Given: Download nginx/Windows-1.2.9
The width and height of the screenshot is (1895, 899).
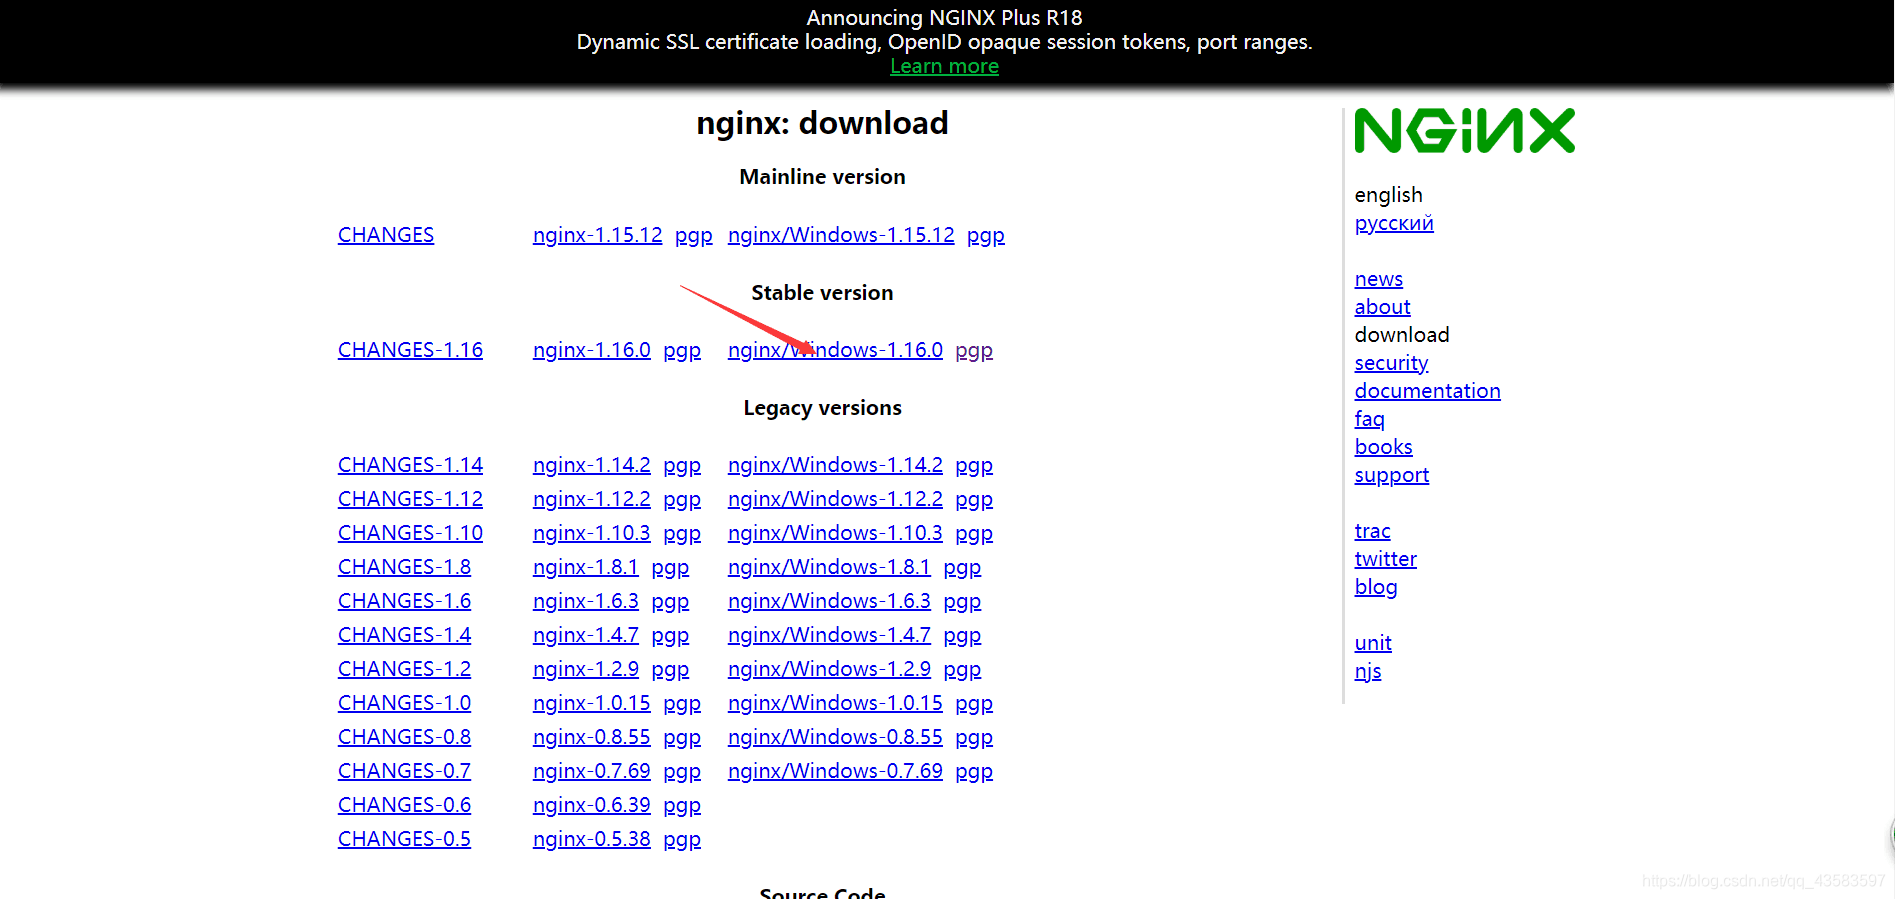Looking at the screenshot, I should coord(829,669).
